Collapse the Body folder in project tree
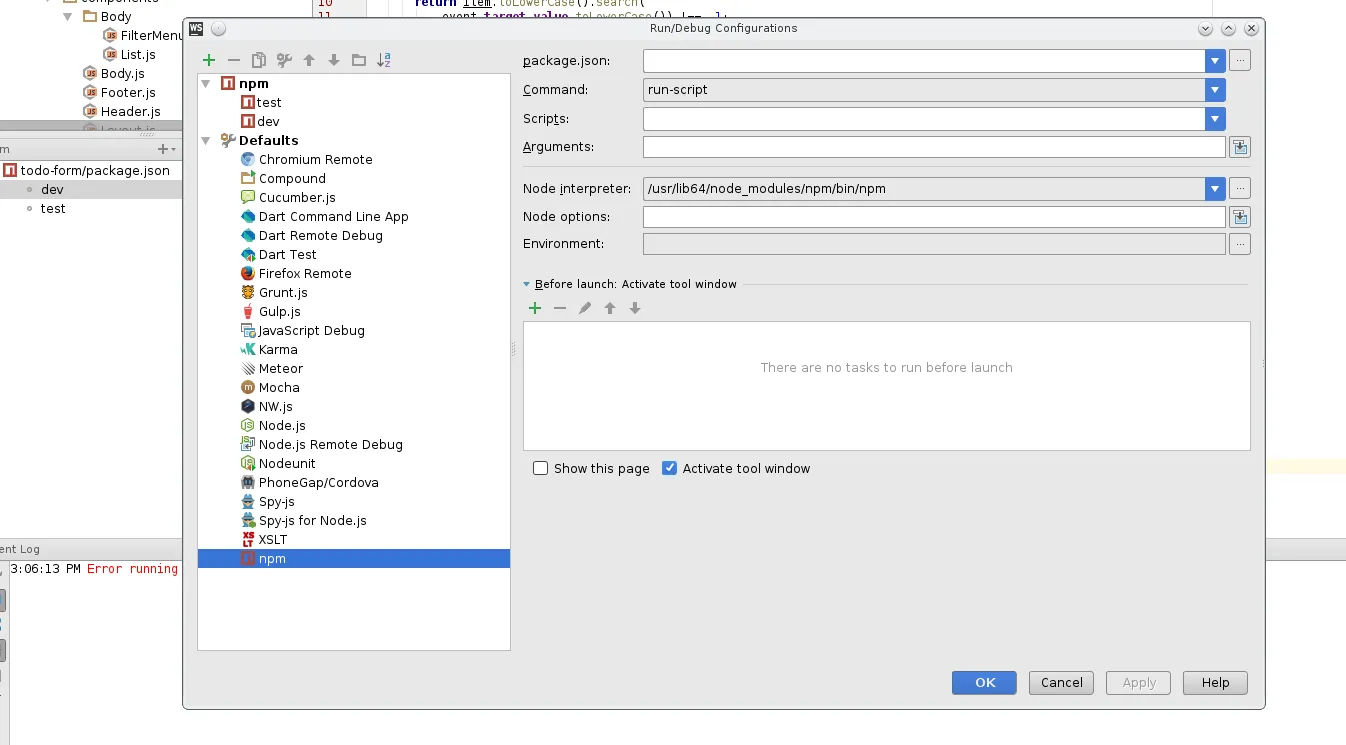1346x745 pixels. click(x=68, y=16)
